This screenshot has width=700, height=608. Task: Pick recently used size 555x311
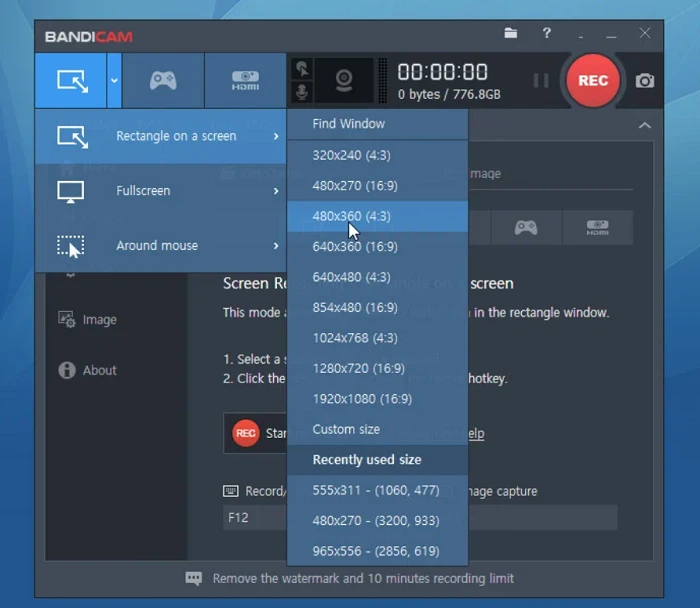click(x=377, y=490)
